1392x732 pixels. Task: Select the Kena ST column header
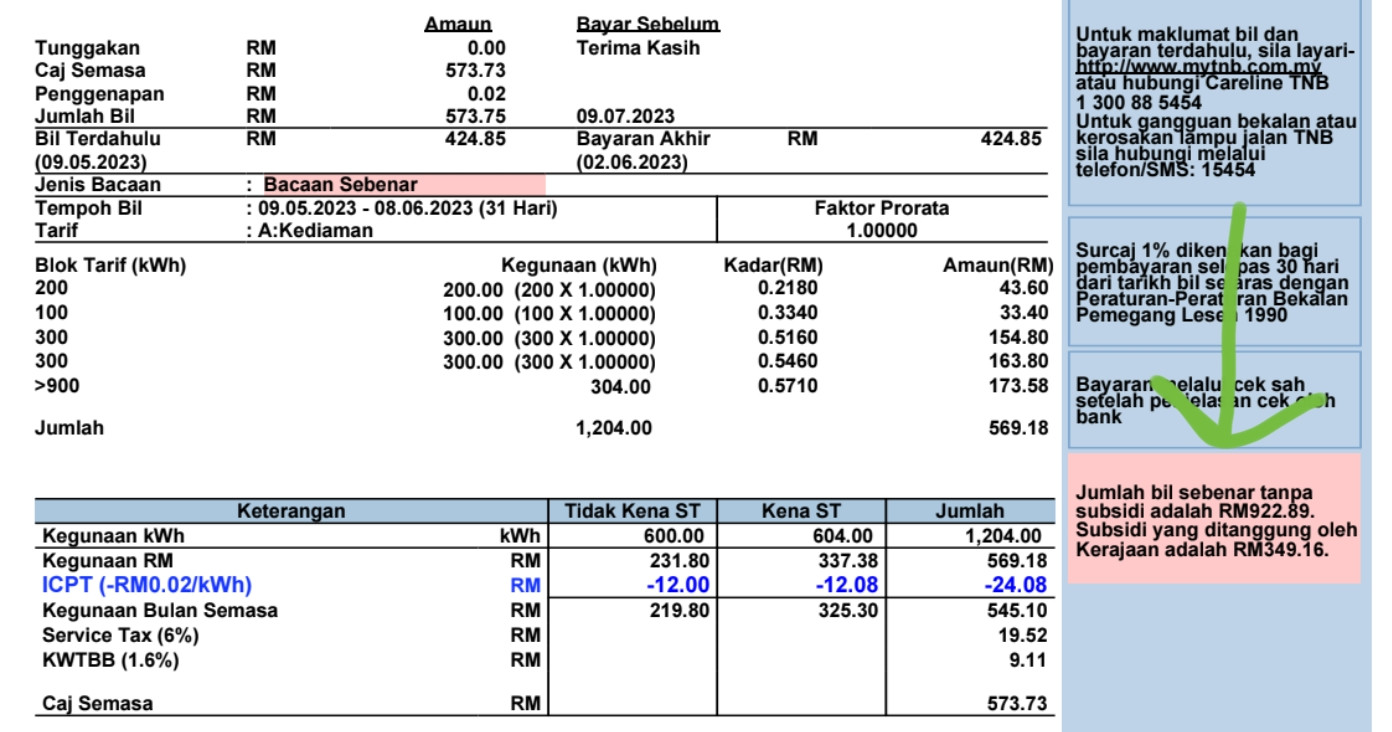[x=801, y=511]
